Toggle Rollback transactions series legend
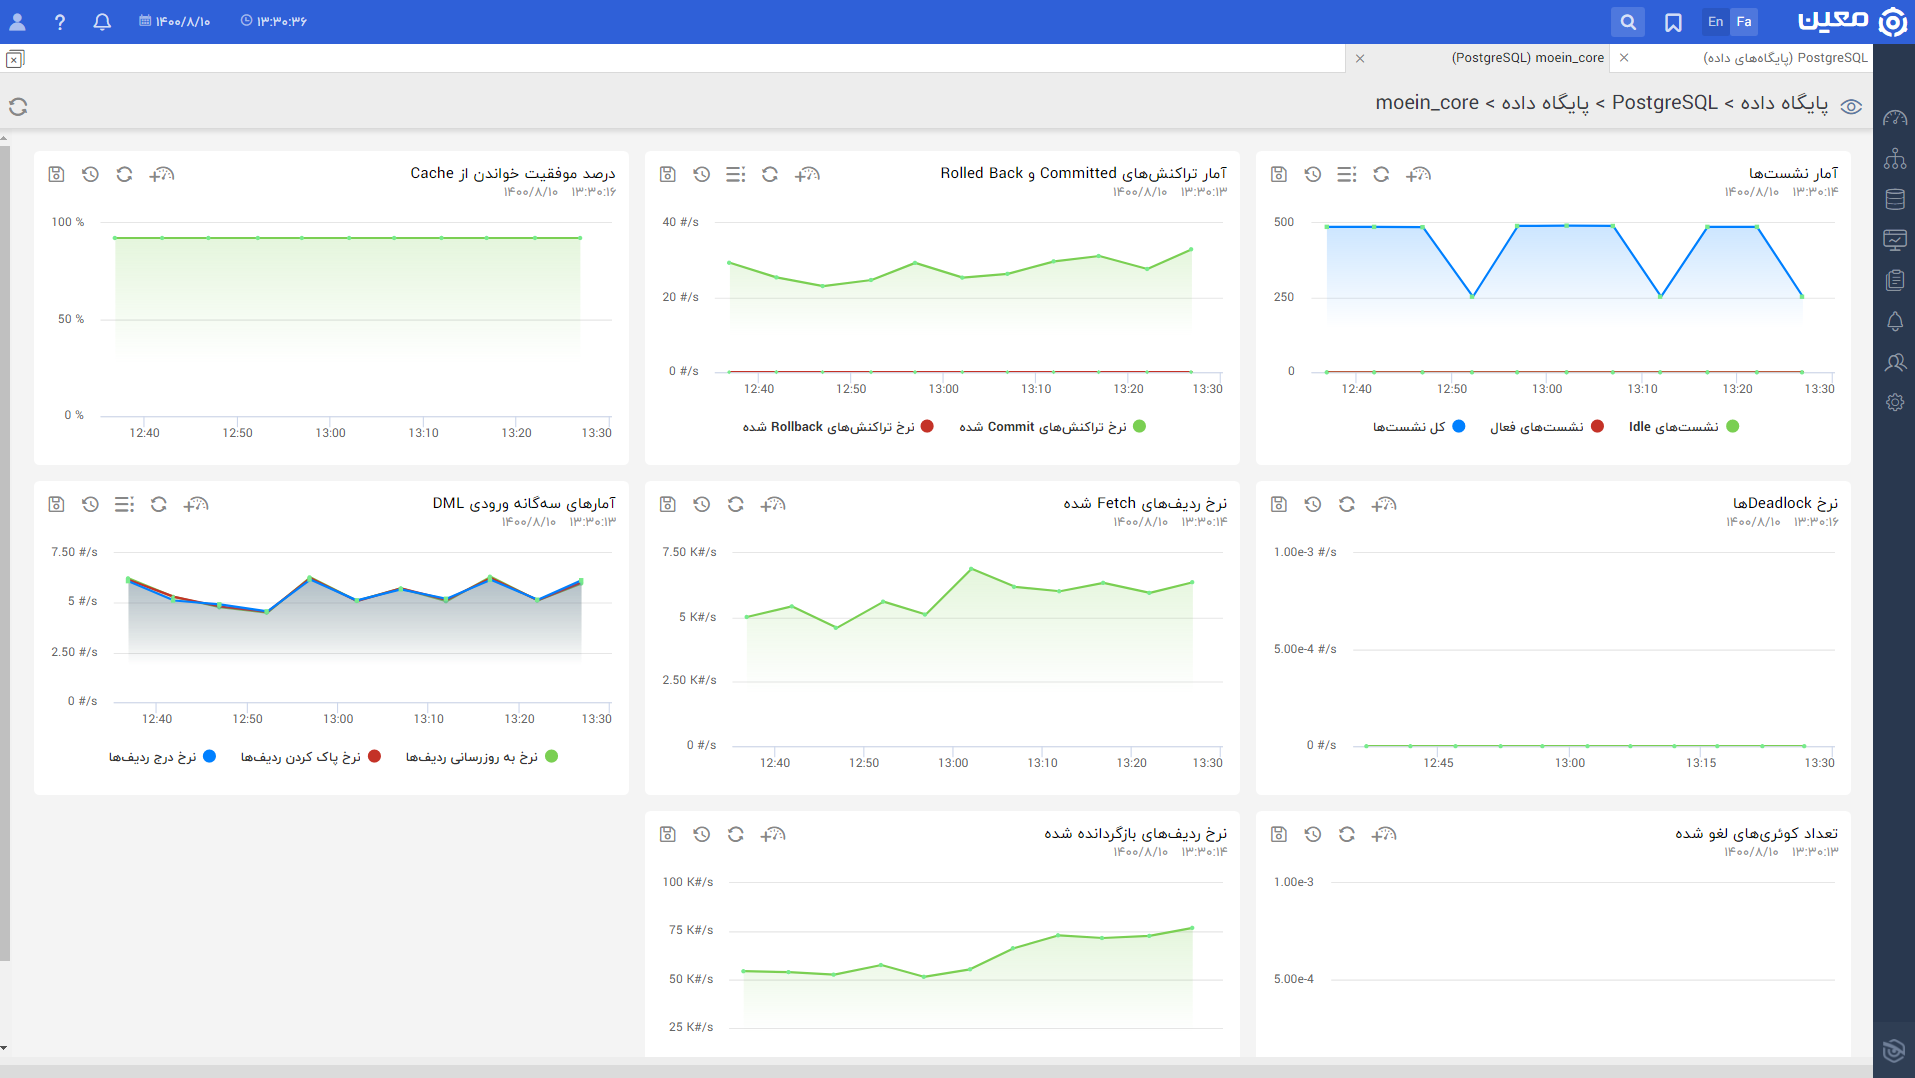 838,427
